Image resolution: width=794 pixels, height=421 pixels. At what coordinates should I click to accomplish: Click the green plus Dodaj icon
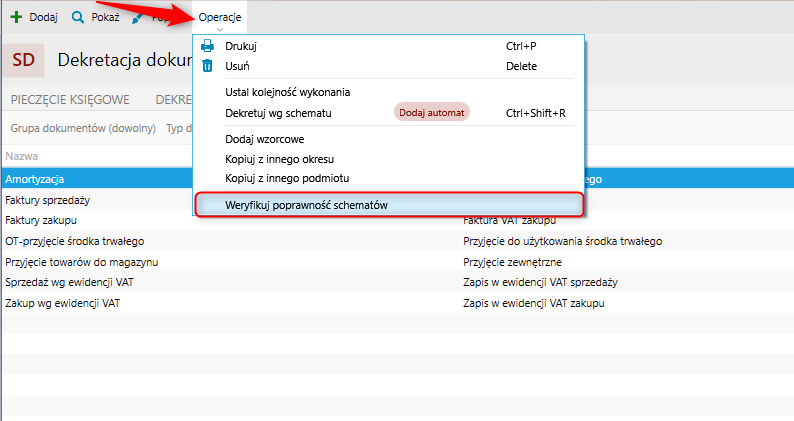[16, 18]
